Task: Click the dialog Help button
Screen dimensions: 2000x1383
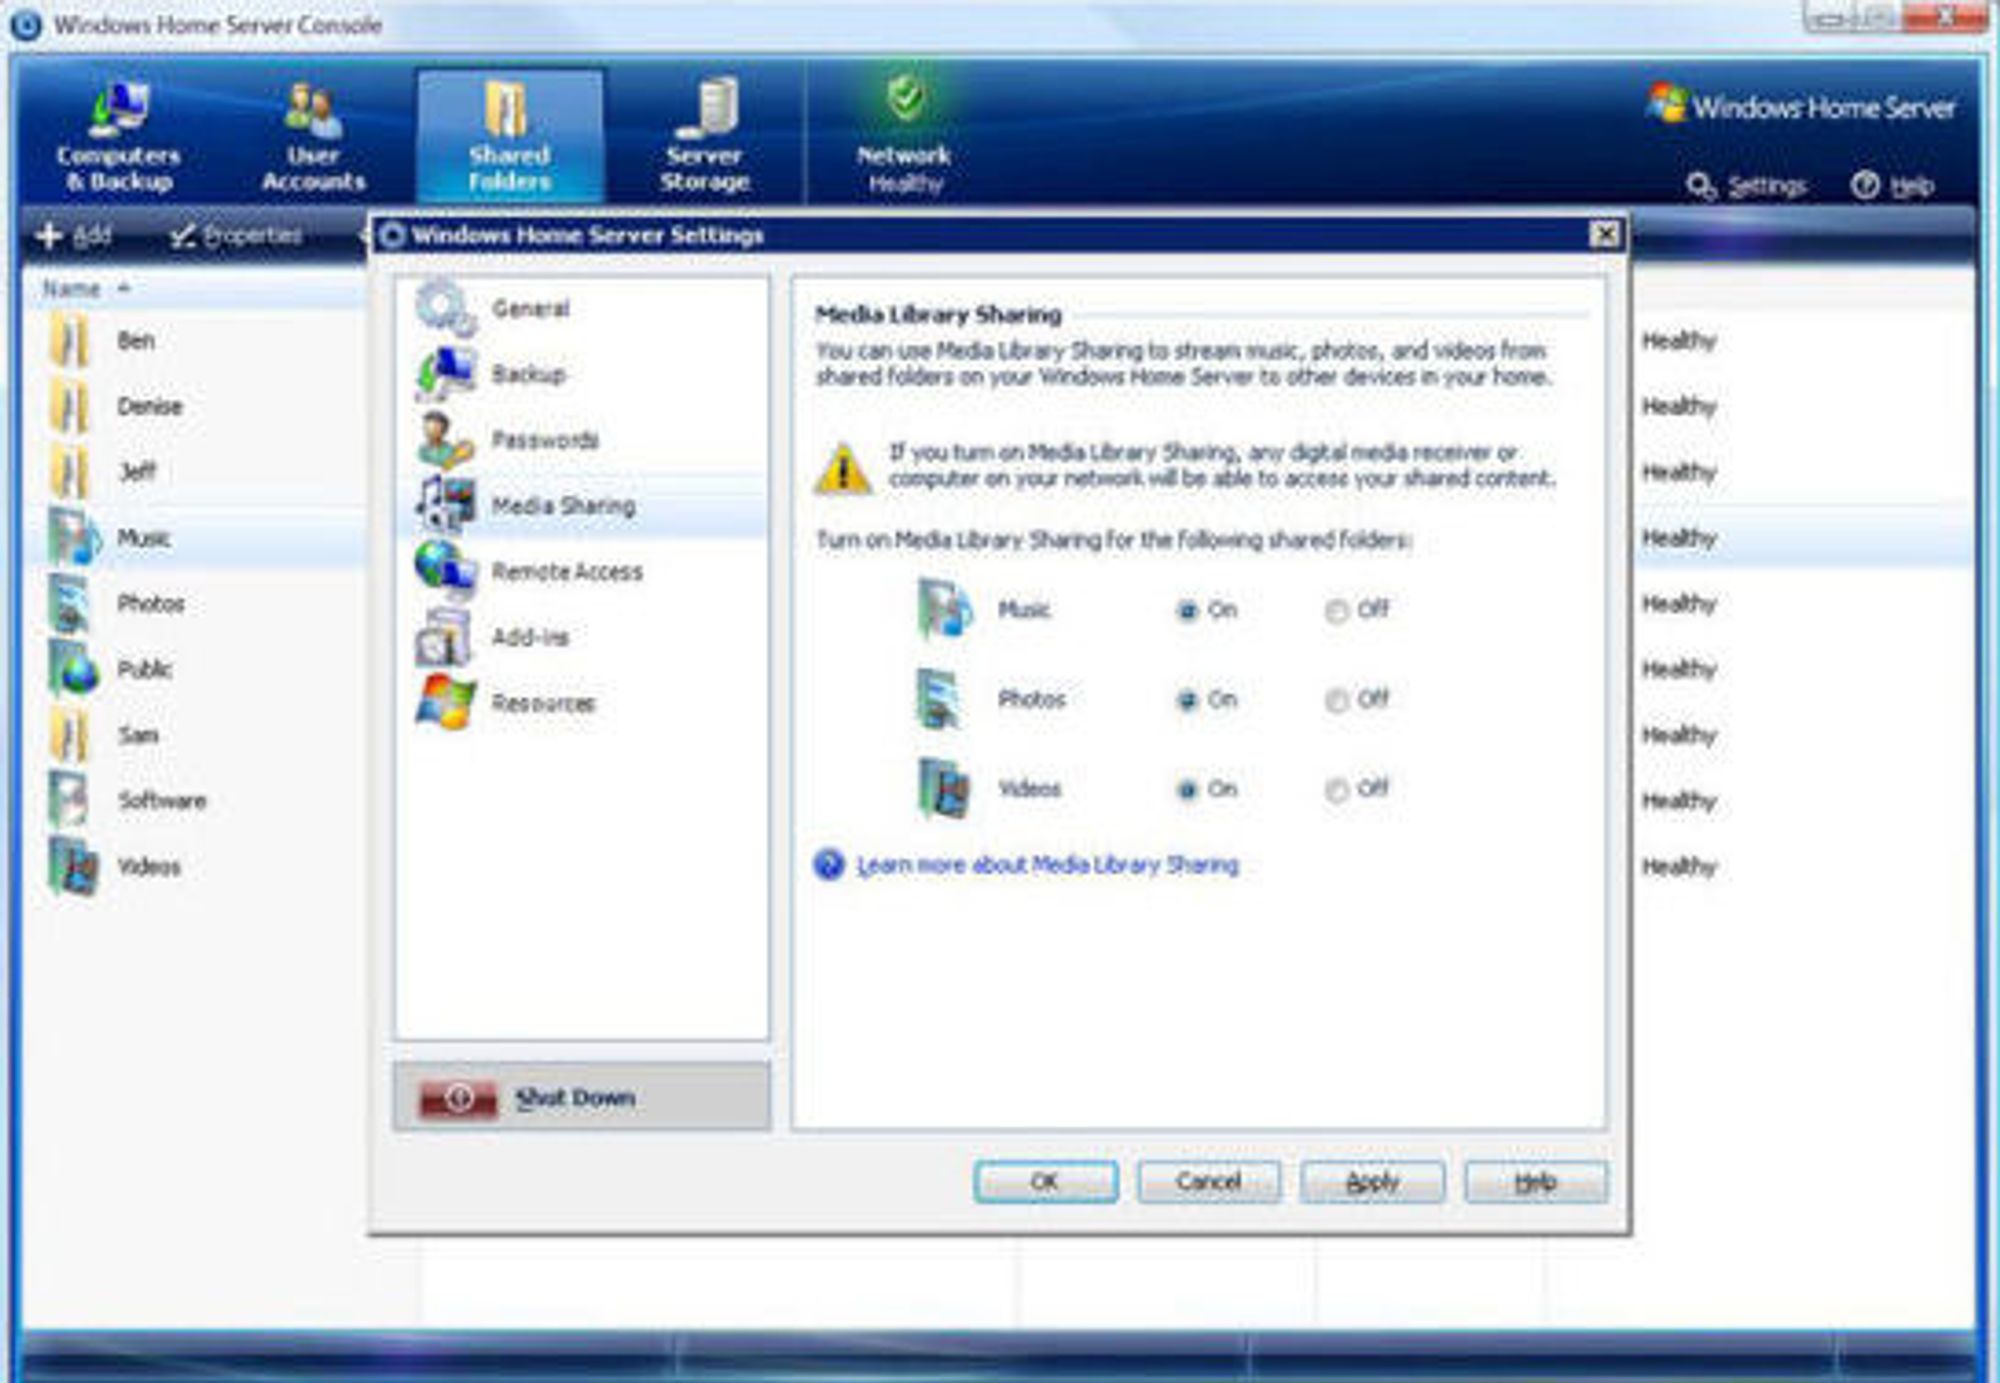Action: click(1536, 1182)
